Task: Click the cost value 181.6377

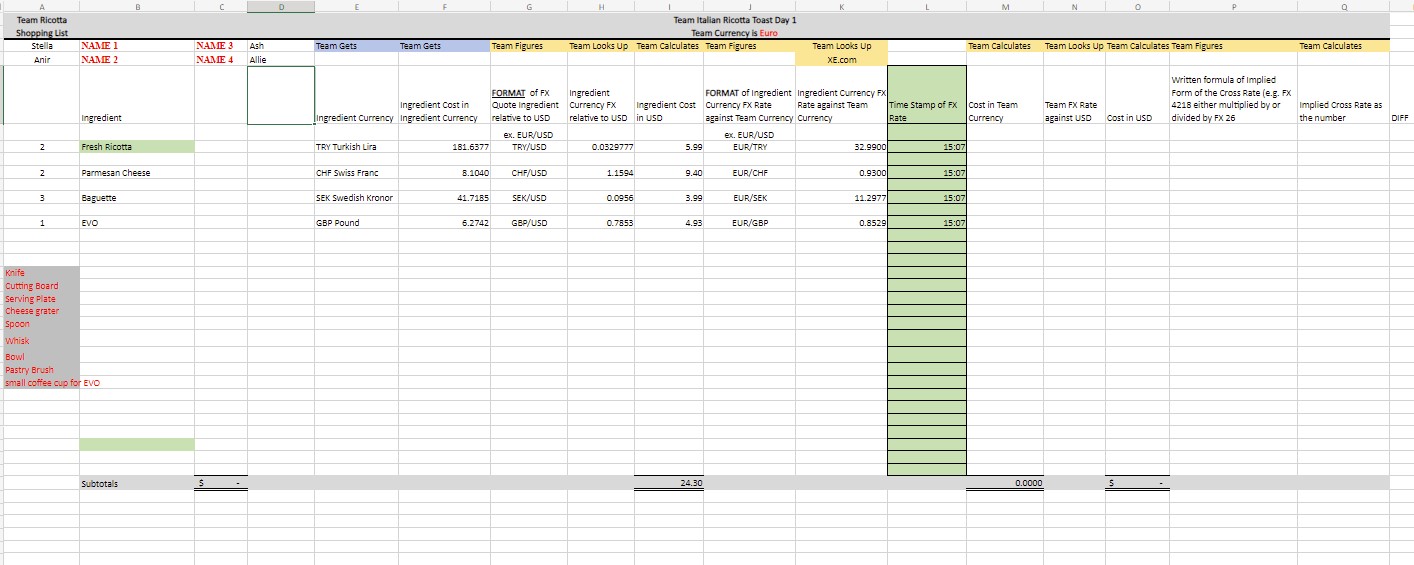Action: [444, 147]
